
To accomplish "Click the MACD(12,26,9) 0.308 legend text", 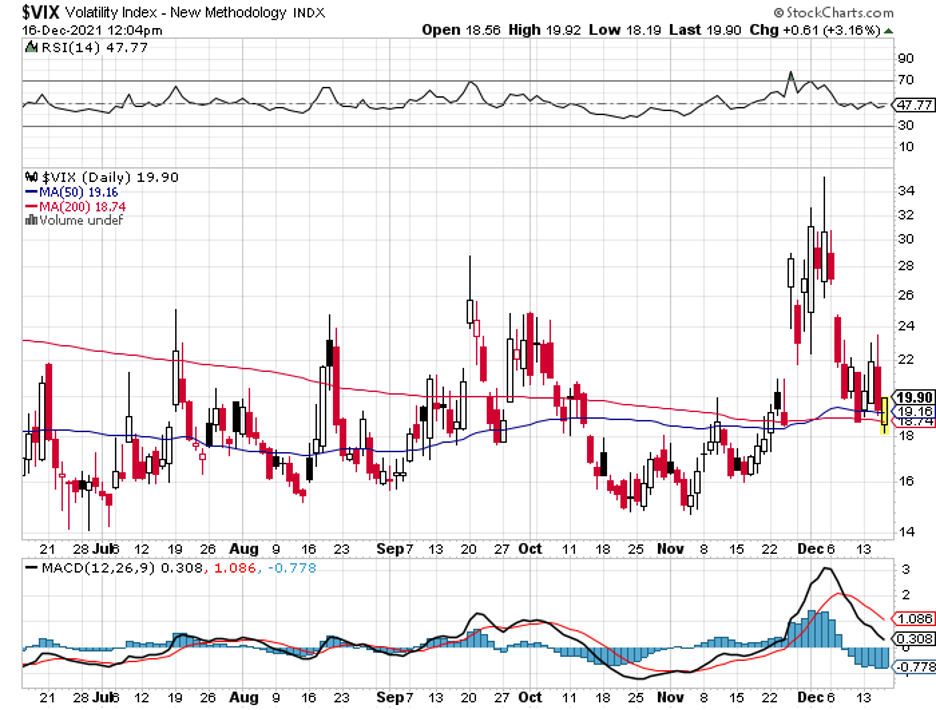I will (x=122, y=568).
